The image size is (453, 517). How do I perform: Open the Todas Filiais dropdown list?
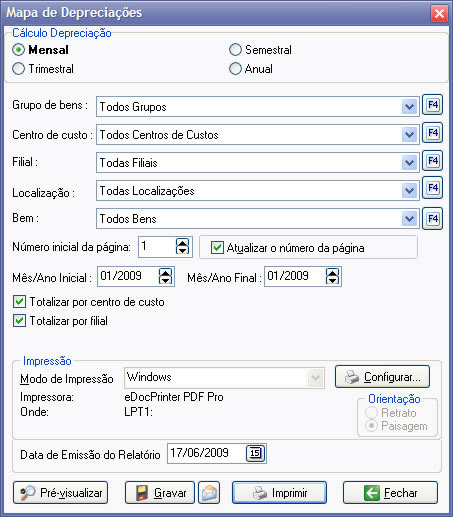click(x=410, y=163)
